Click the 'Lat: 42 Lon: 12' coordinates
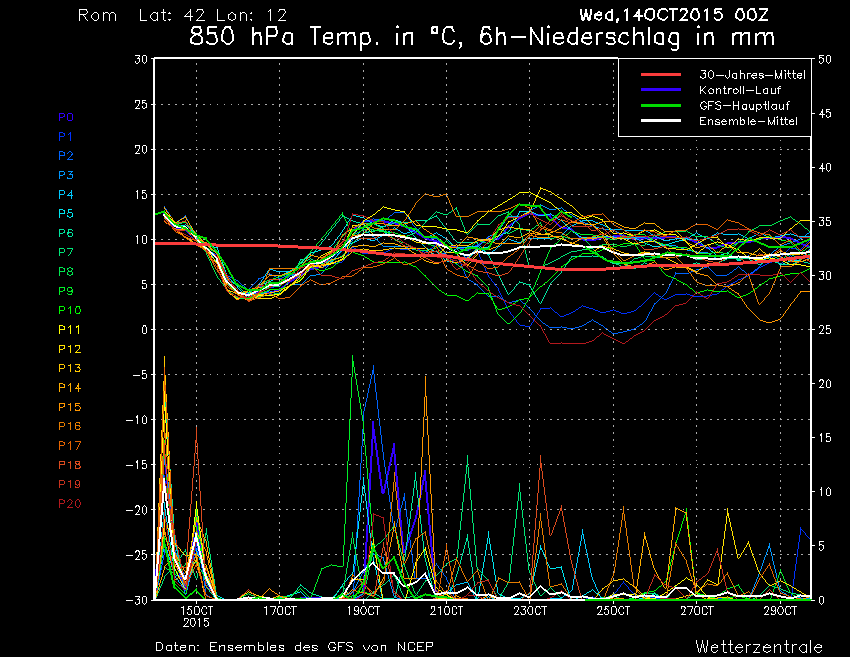This screenshot has height=657, width=850. [x=213, y=15]
